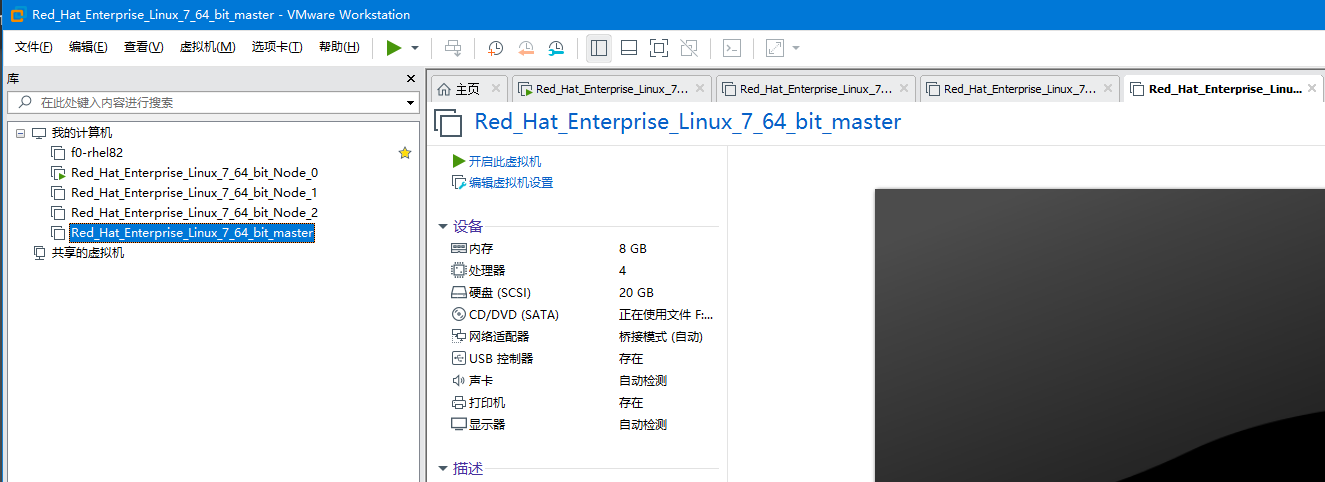The height and width of the screenshot is (482, 1325).
Task: Collapse the 设备 section
Action: [443, 226]
